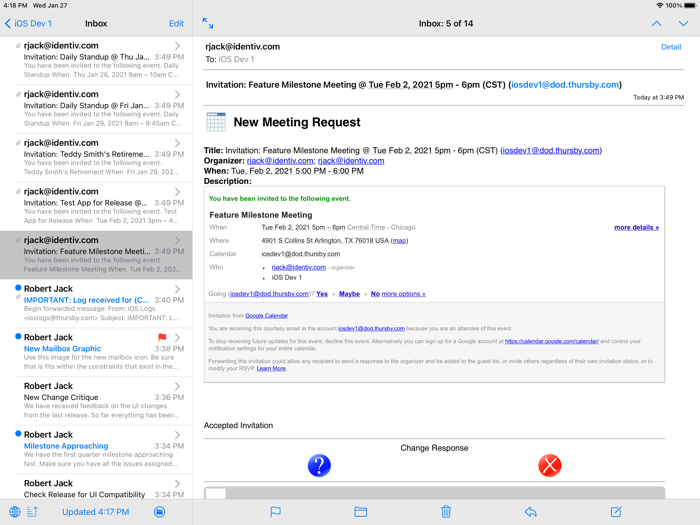This screenshot has height=525, width=700.
Task: Delete the message with the trash icon
Action: pos(446,511)
